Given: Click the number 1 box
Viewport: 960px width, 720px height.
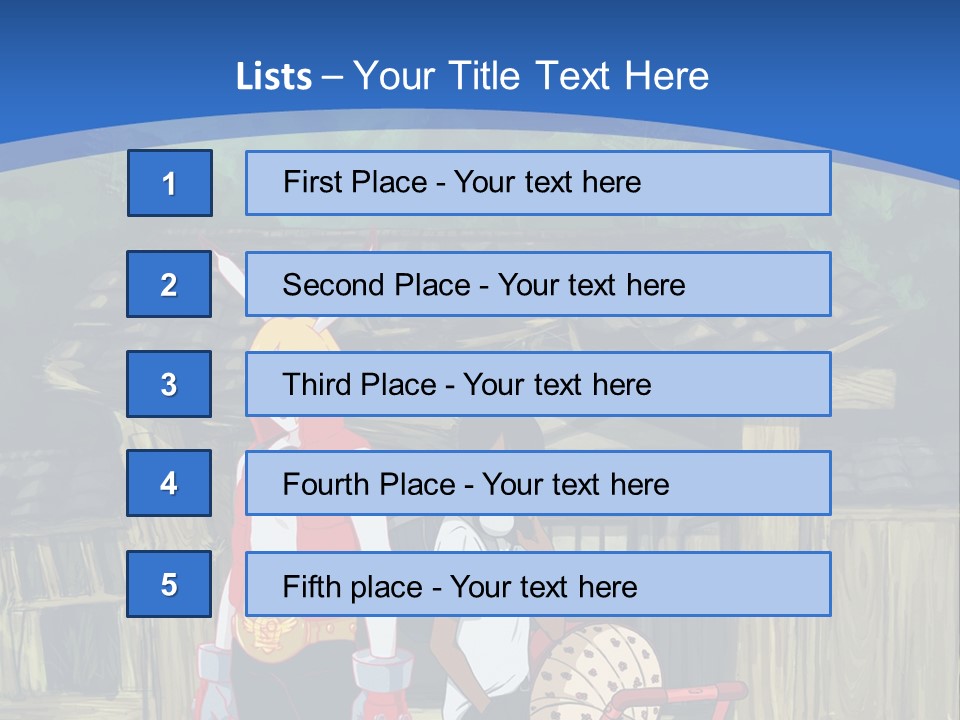Looking at the screenshot, I should 169,183.
